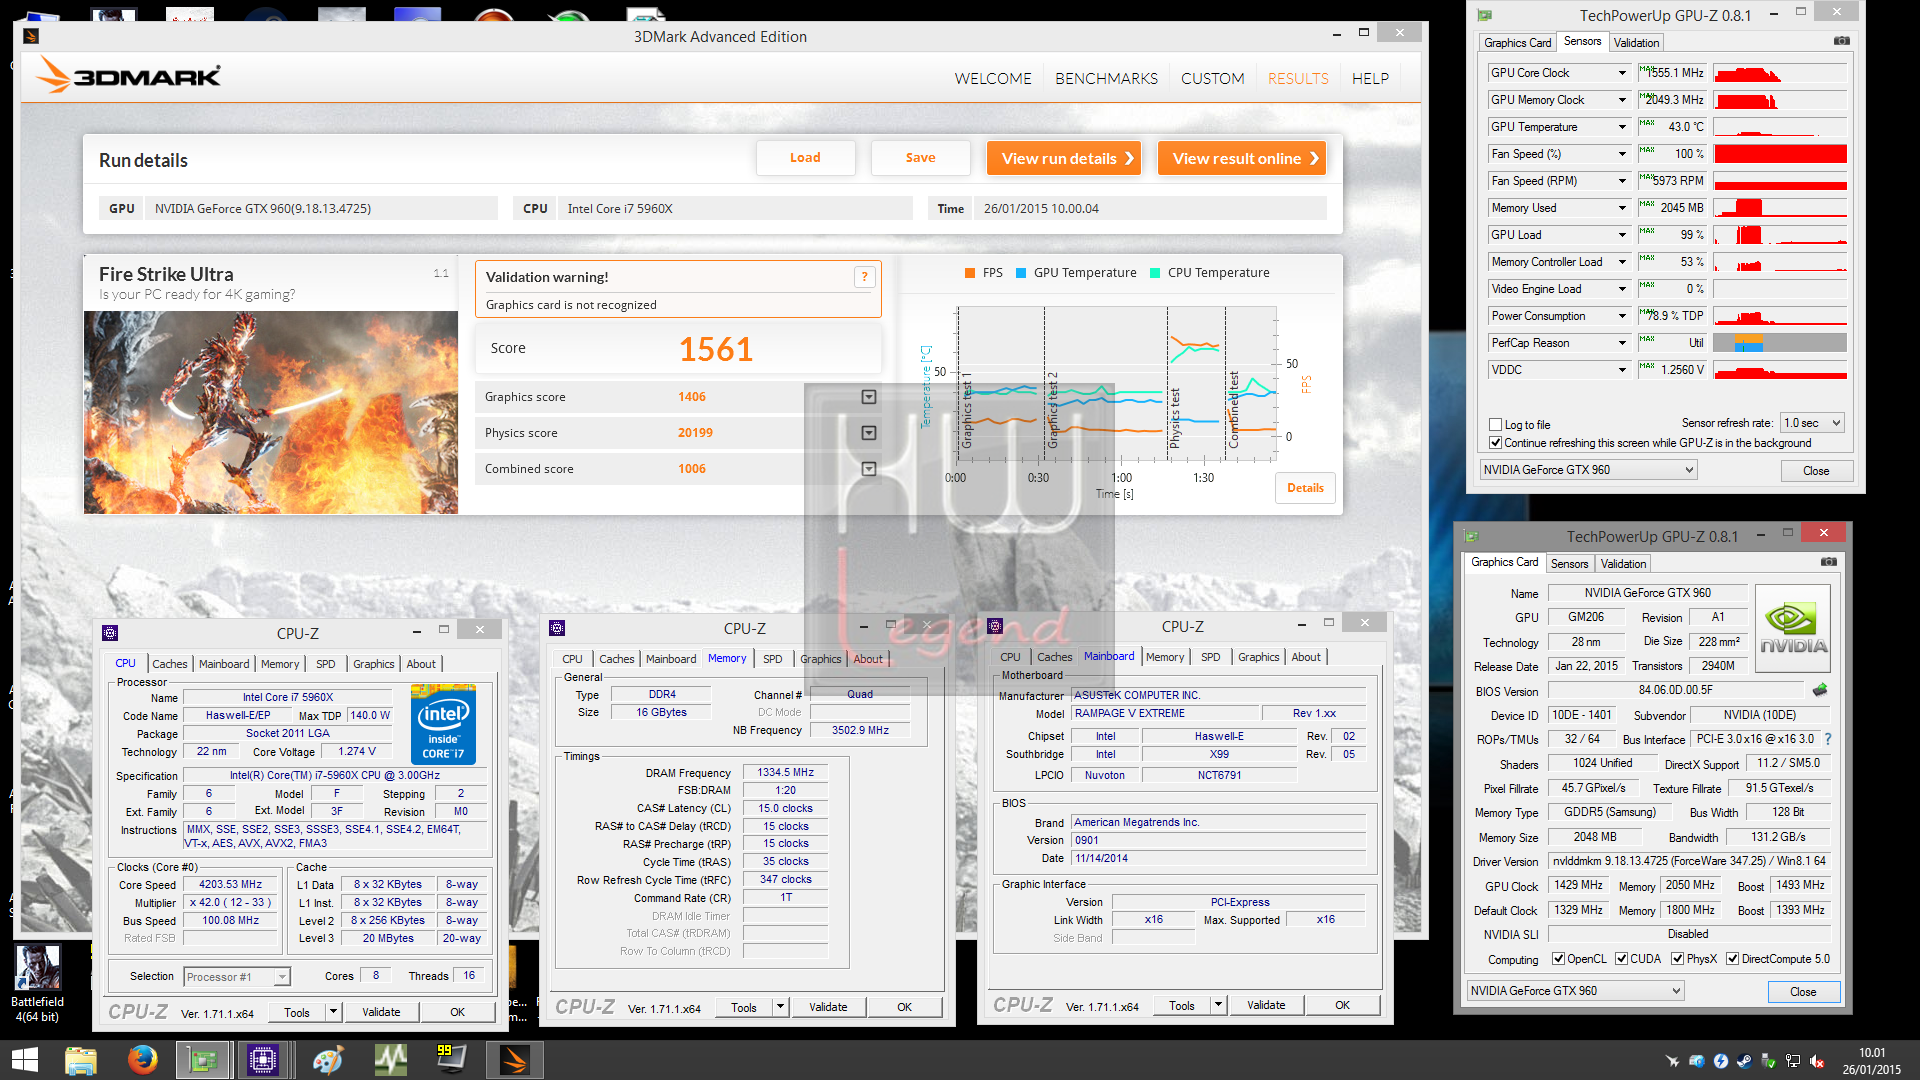Toggle the OpenCL checkbox in GPU-Z
The image size is (1920, 1080).
[x=1558, y=959]
